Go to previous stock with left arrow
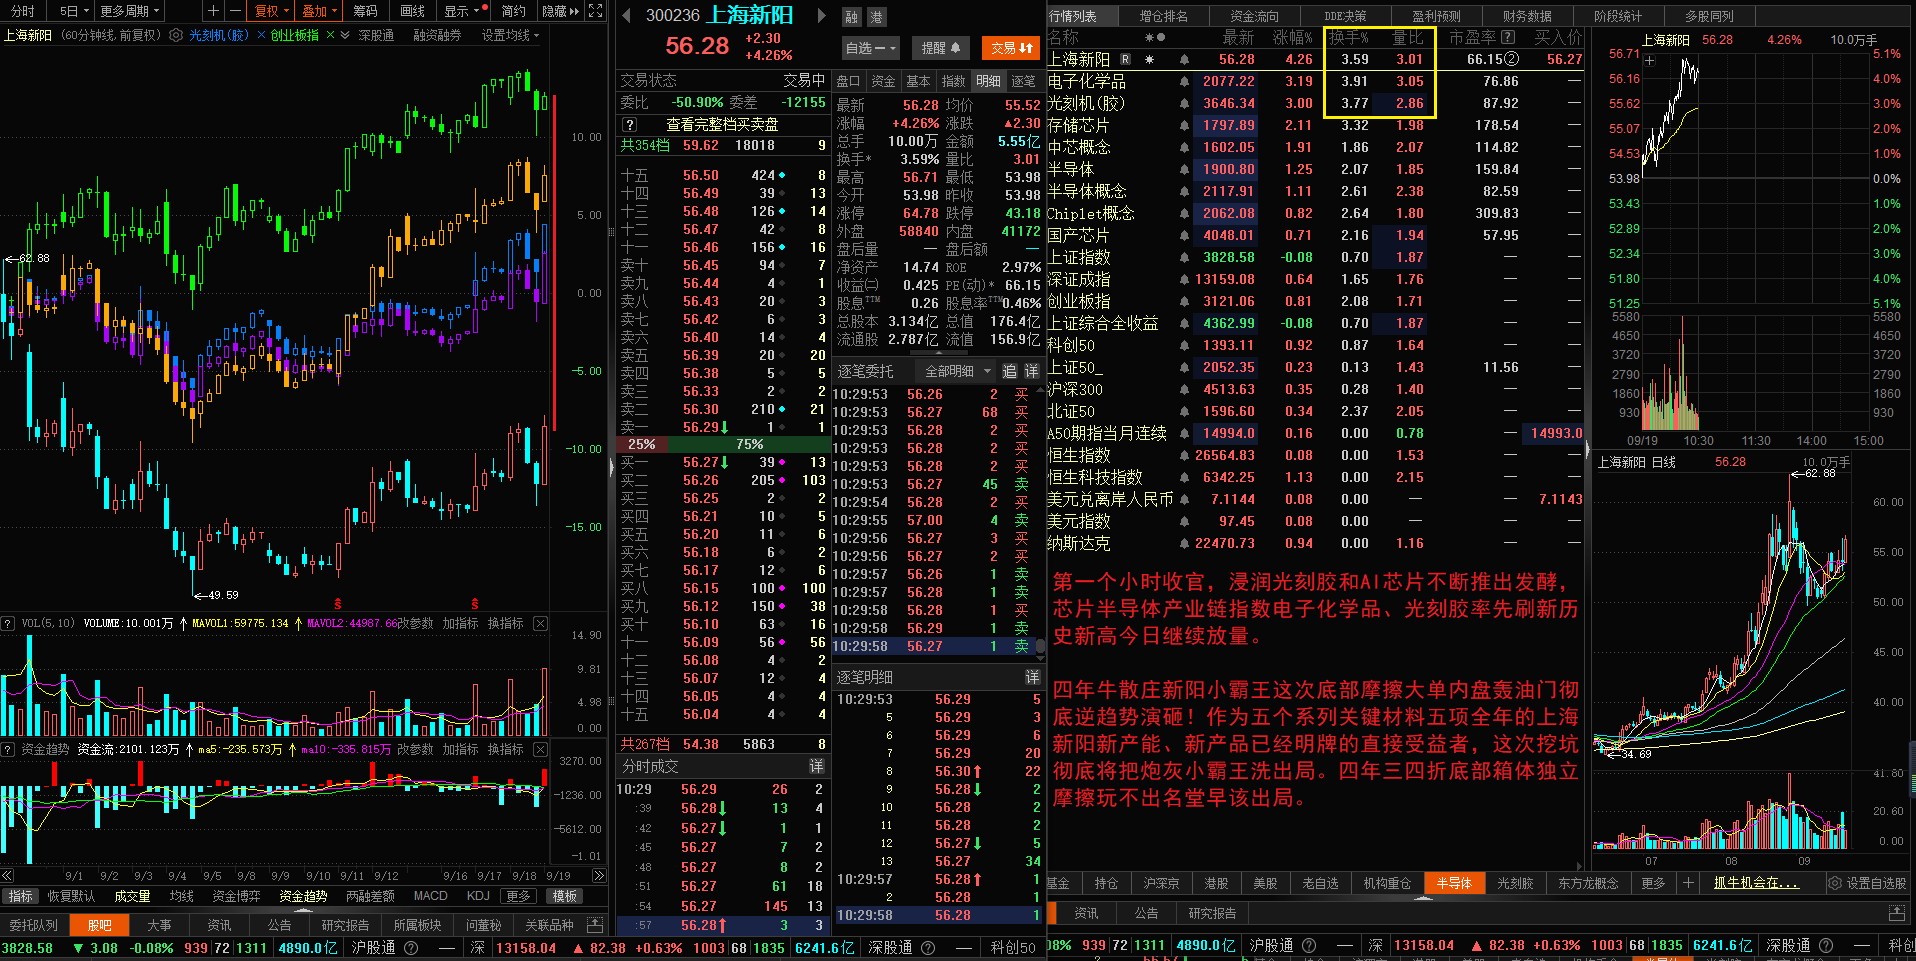 click(x=626, y=15)
